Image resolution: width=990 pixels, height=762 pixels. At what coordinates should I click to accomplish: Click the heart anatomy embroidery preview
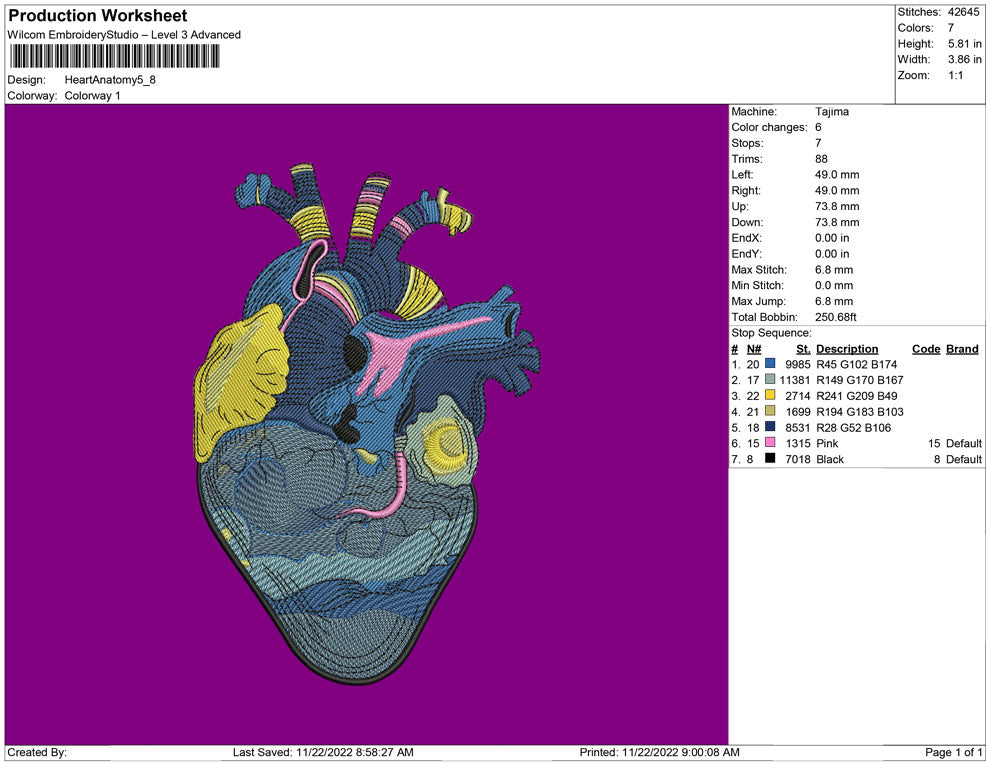coord(366,424)
